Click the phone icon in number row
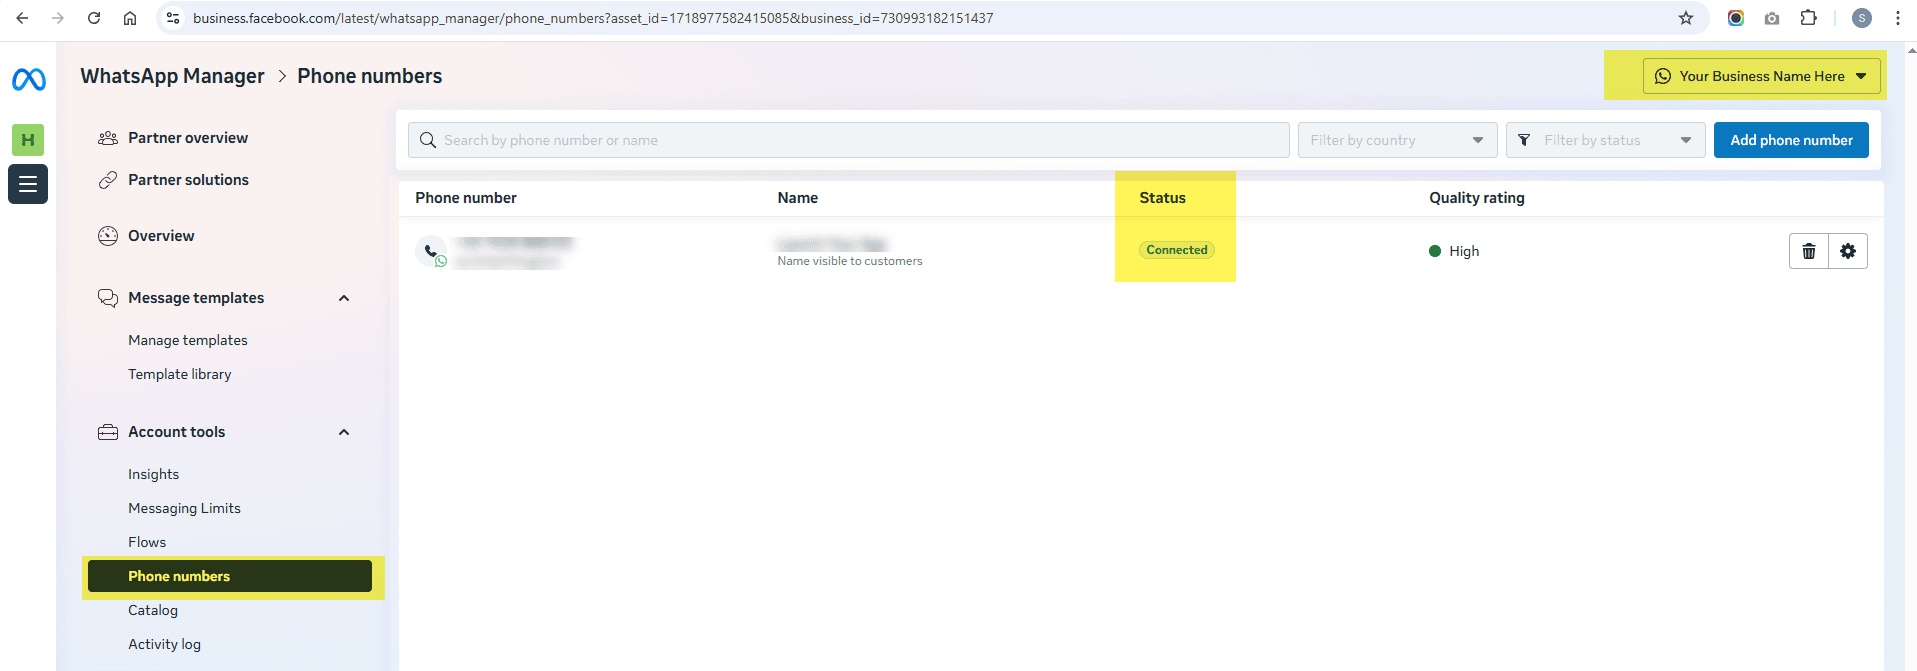 431,251
